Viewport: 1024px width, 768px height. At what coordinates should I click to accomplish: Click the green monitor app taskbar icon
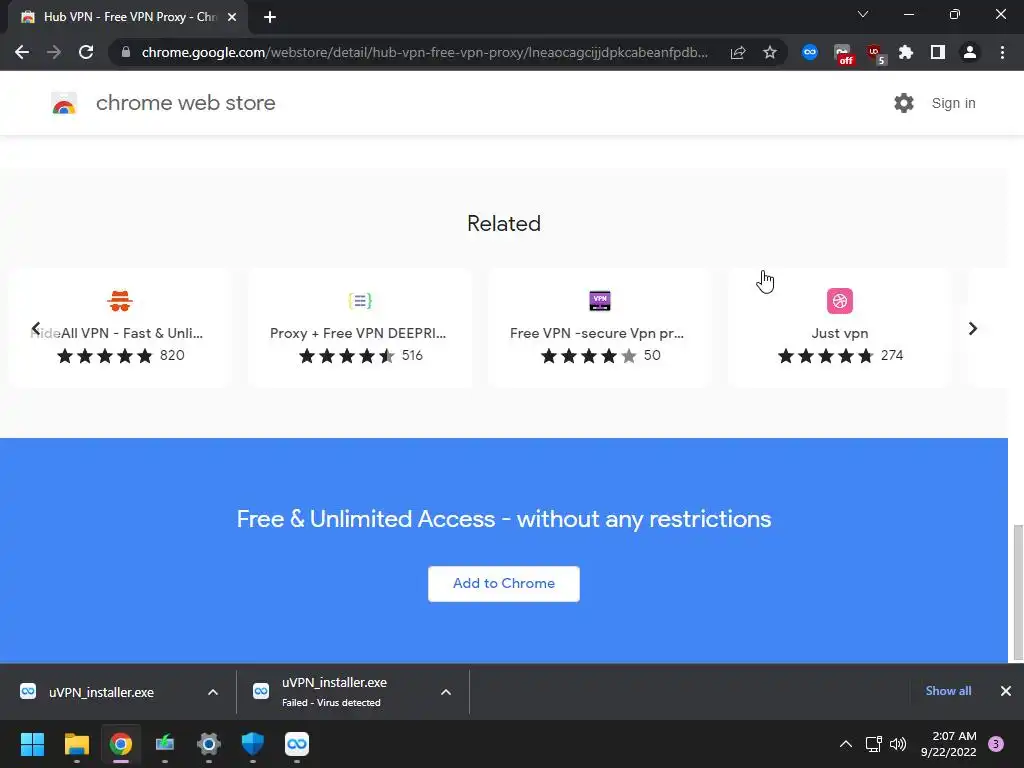165,744
